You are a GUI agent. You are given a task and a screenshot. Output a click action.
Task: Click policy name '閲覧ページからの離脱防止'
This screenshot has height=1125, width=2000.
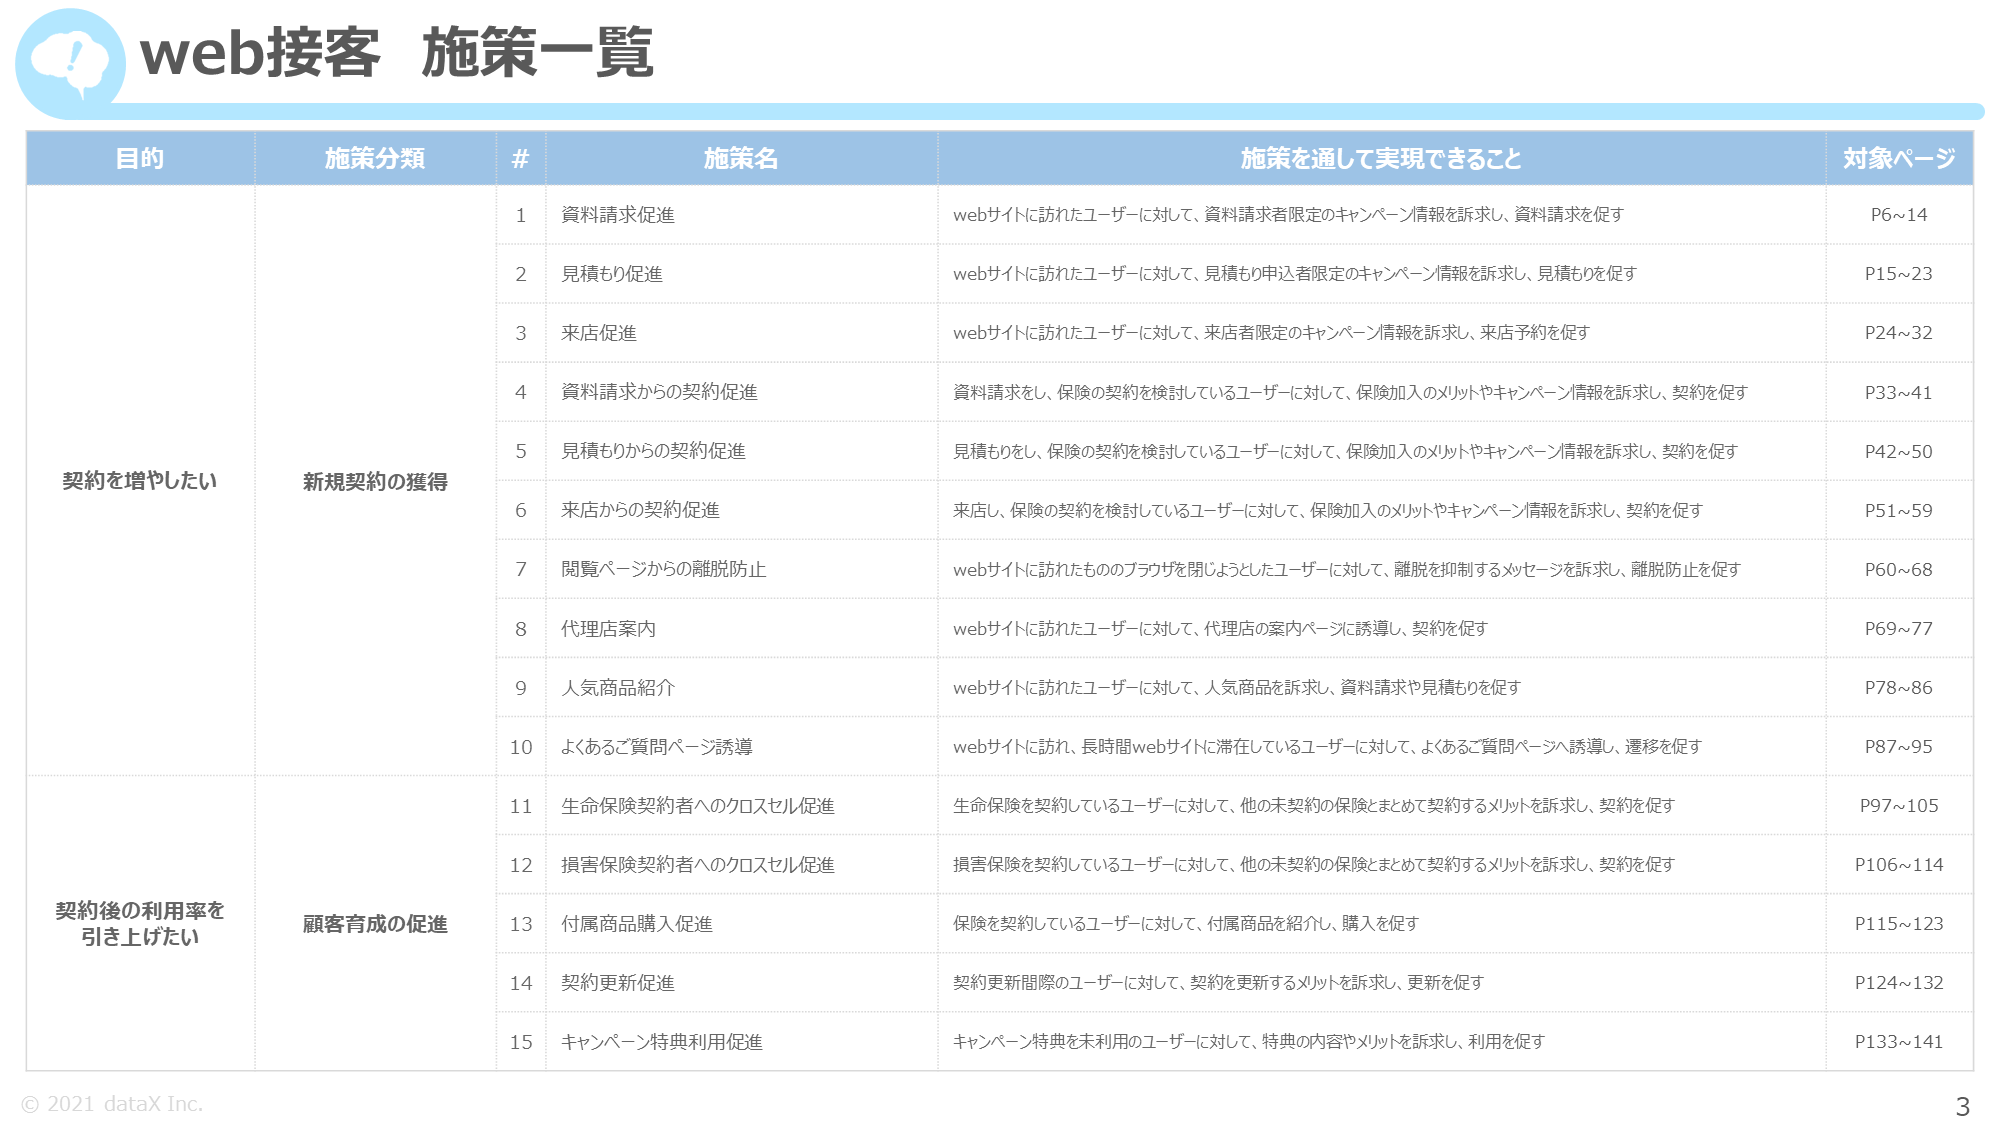(663, 569)
